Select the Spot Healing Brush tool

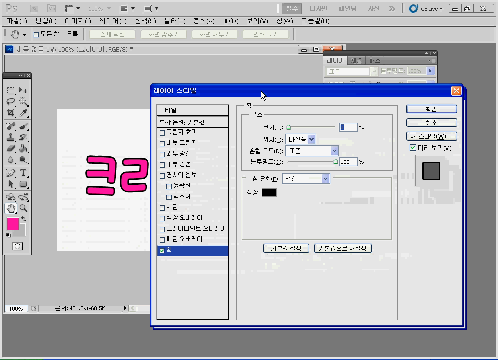click(x=10, y=126)
